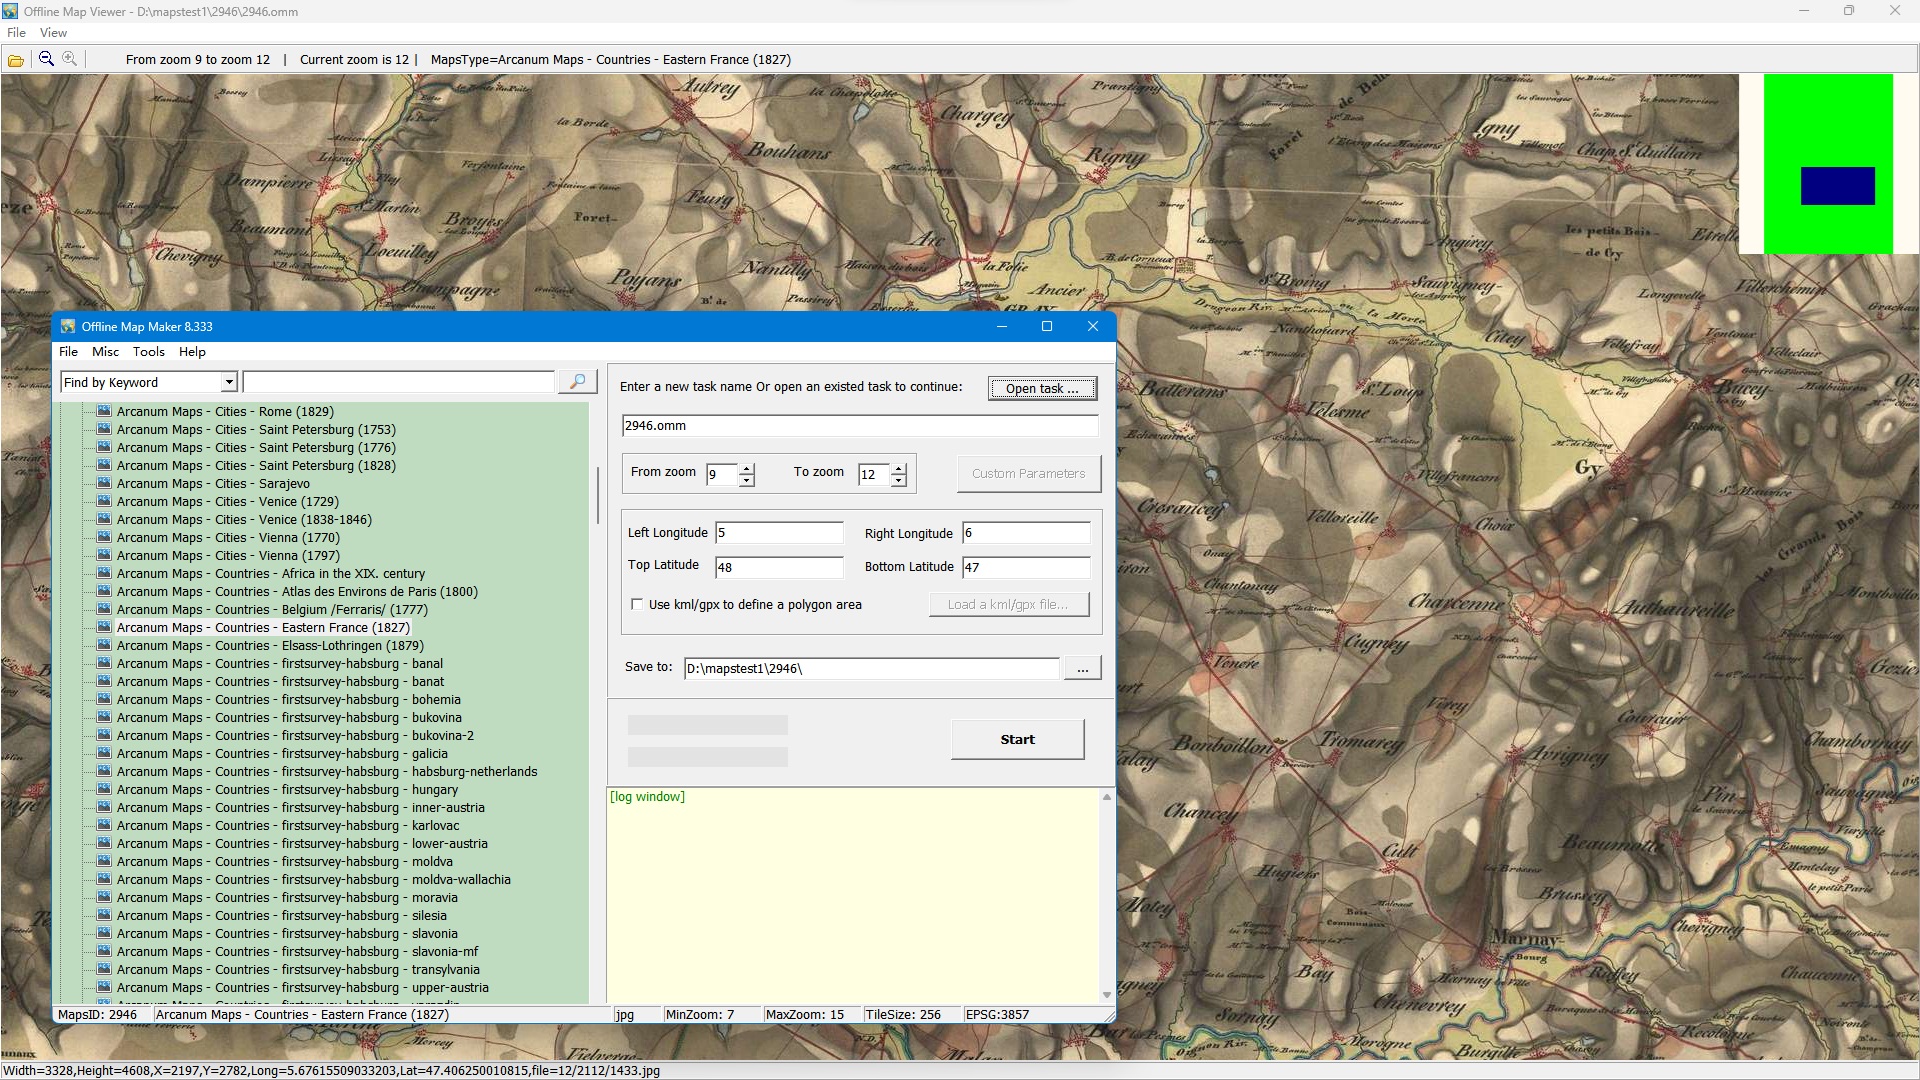Increase the To zoom value
Image resolution: width=1920 pixels, height=1080 pixels.
(899, 468)
